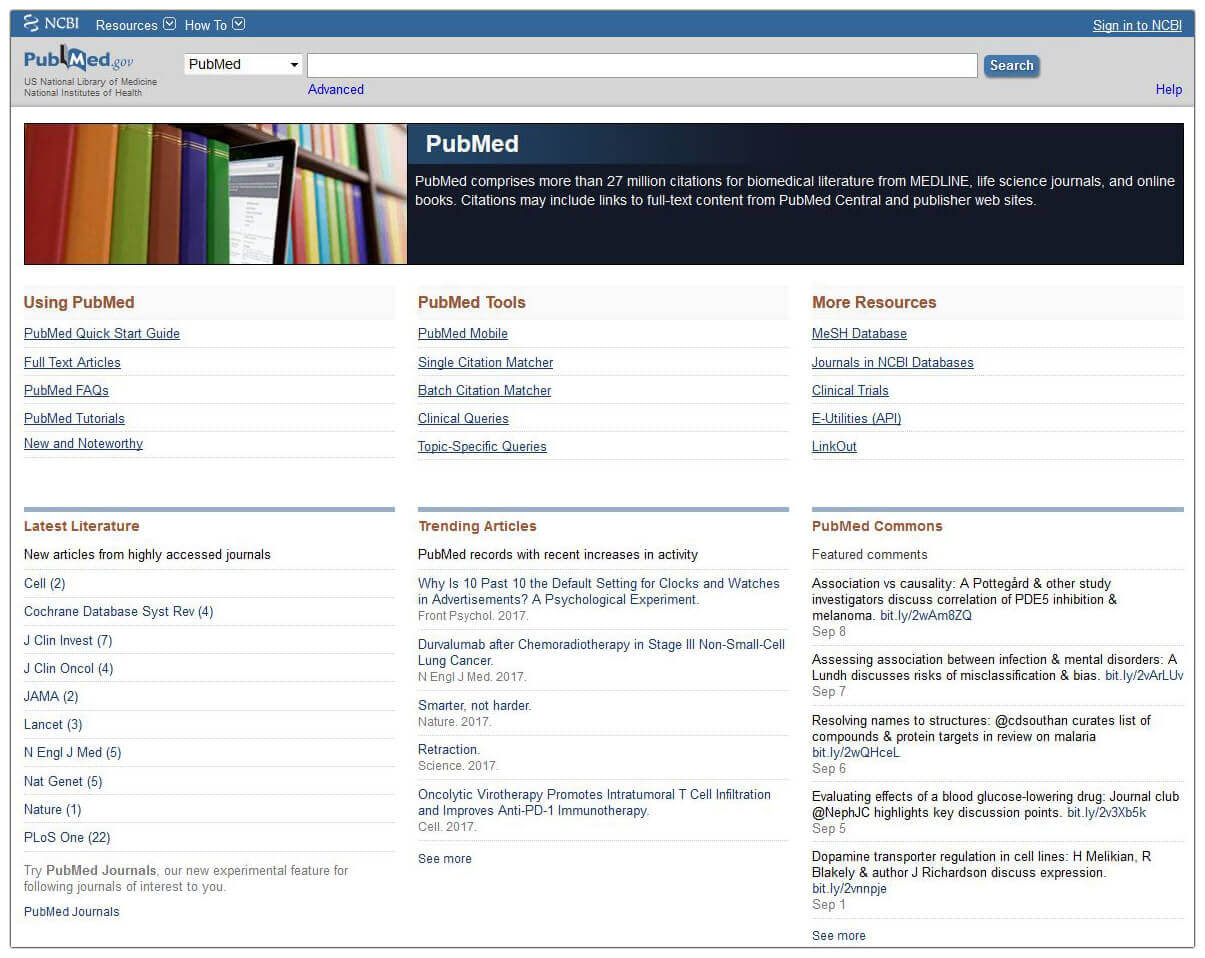Expand the How To dropdown menu
Image resolution: width=1205 pixels, height=958 pixels.
click(x=214, y=25)
